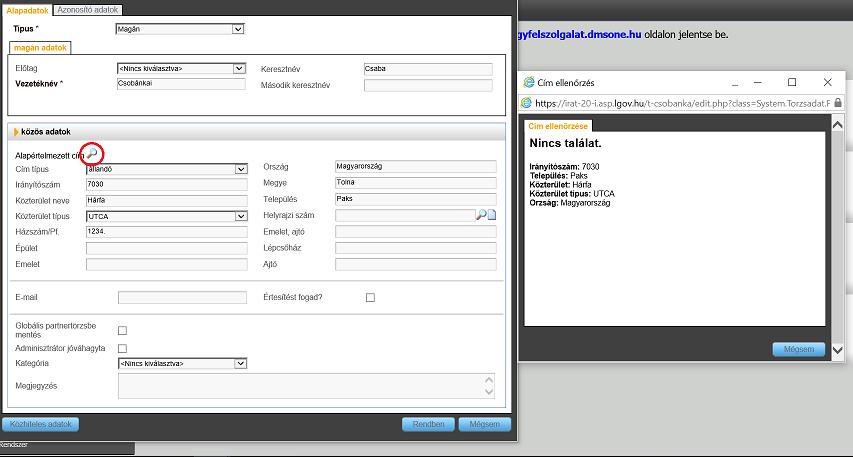Click the Emelet input field
This screenshot has width=853, height=457.
point(166,264)
